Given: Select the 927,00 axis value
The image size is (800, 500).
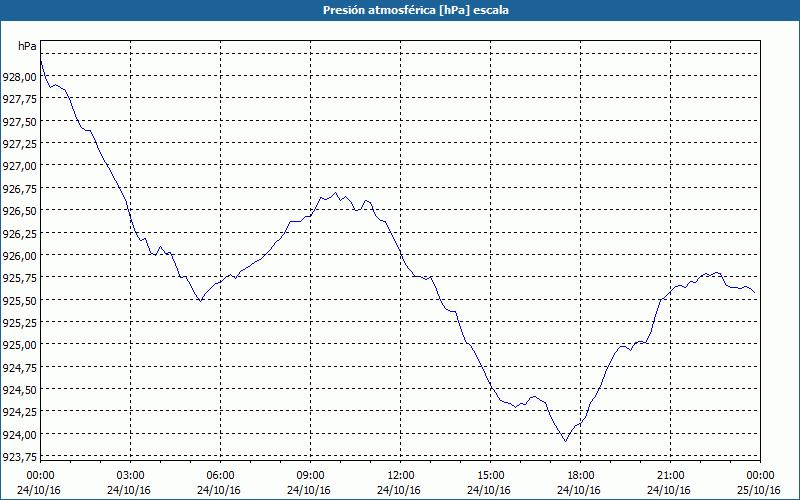Looking at the screenshot, I should point(20,166).
